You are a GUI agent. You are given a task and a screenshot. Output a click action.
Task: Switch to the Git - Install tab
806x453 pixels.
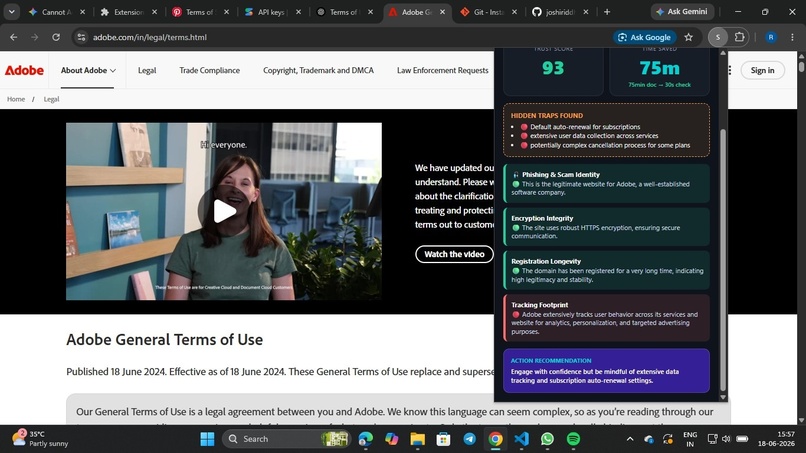click(x=488, y=12)
